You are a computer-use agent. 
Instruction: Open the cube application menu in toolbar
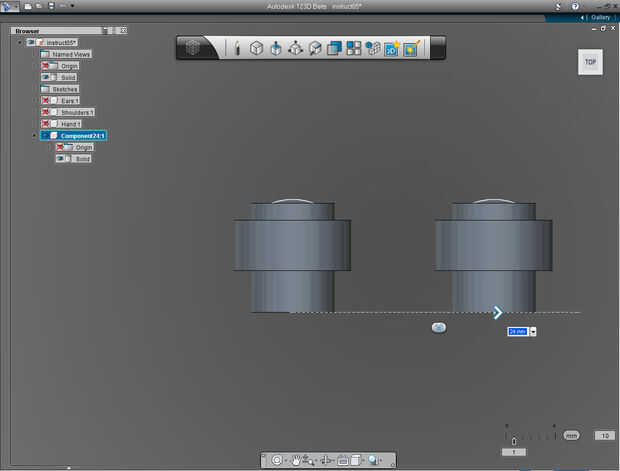pyautogui.click(x=193, y=48)
